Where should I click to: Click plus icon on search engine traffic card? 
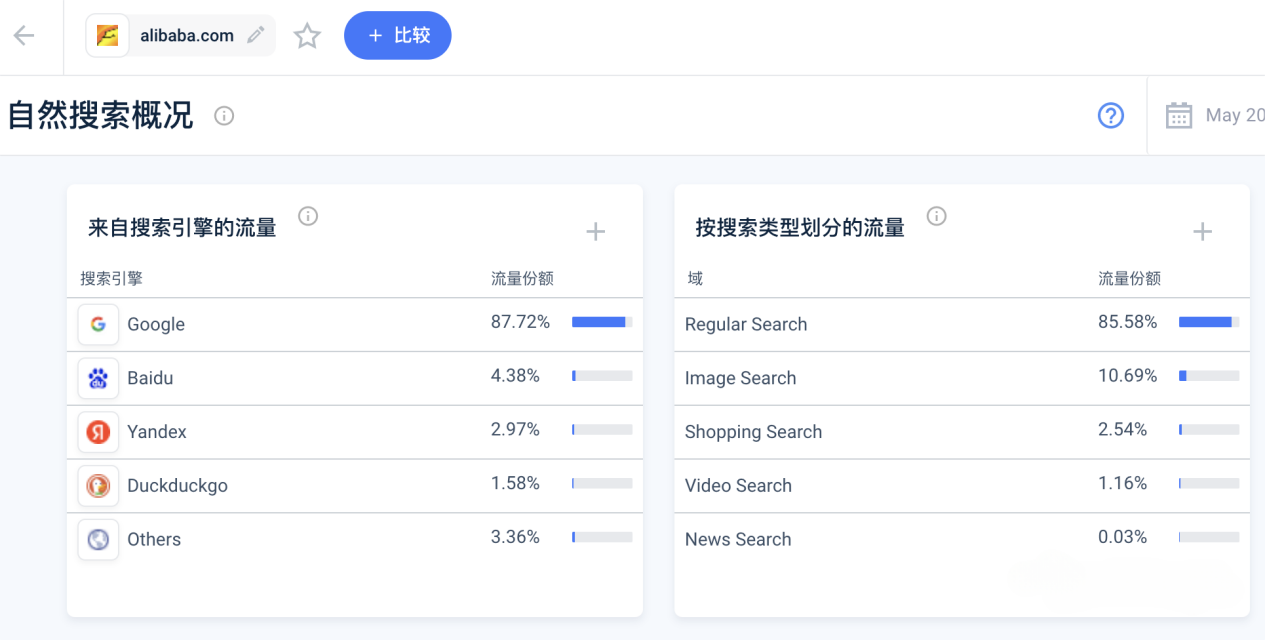(x=595, y=232)
